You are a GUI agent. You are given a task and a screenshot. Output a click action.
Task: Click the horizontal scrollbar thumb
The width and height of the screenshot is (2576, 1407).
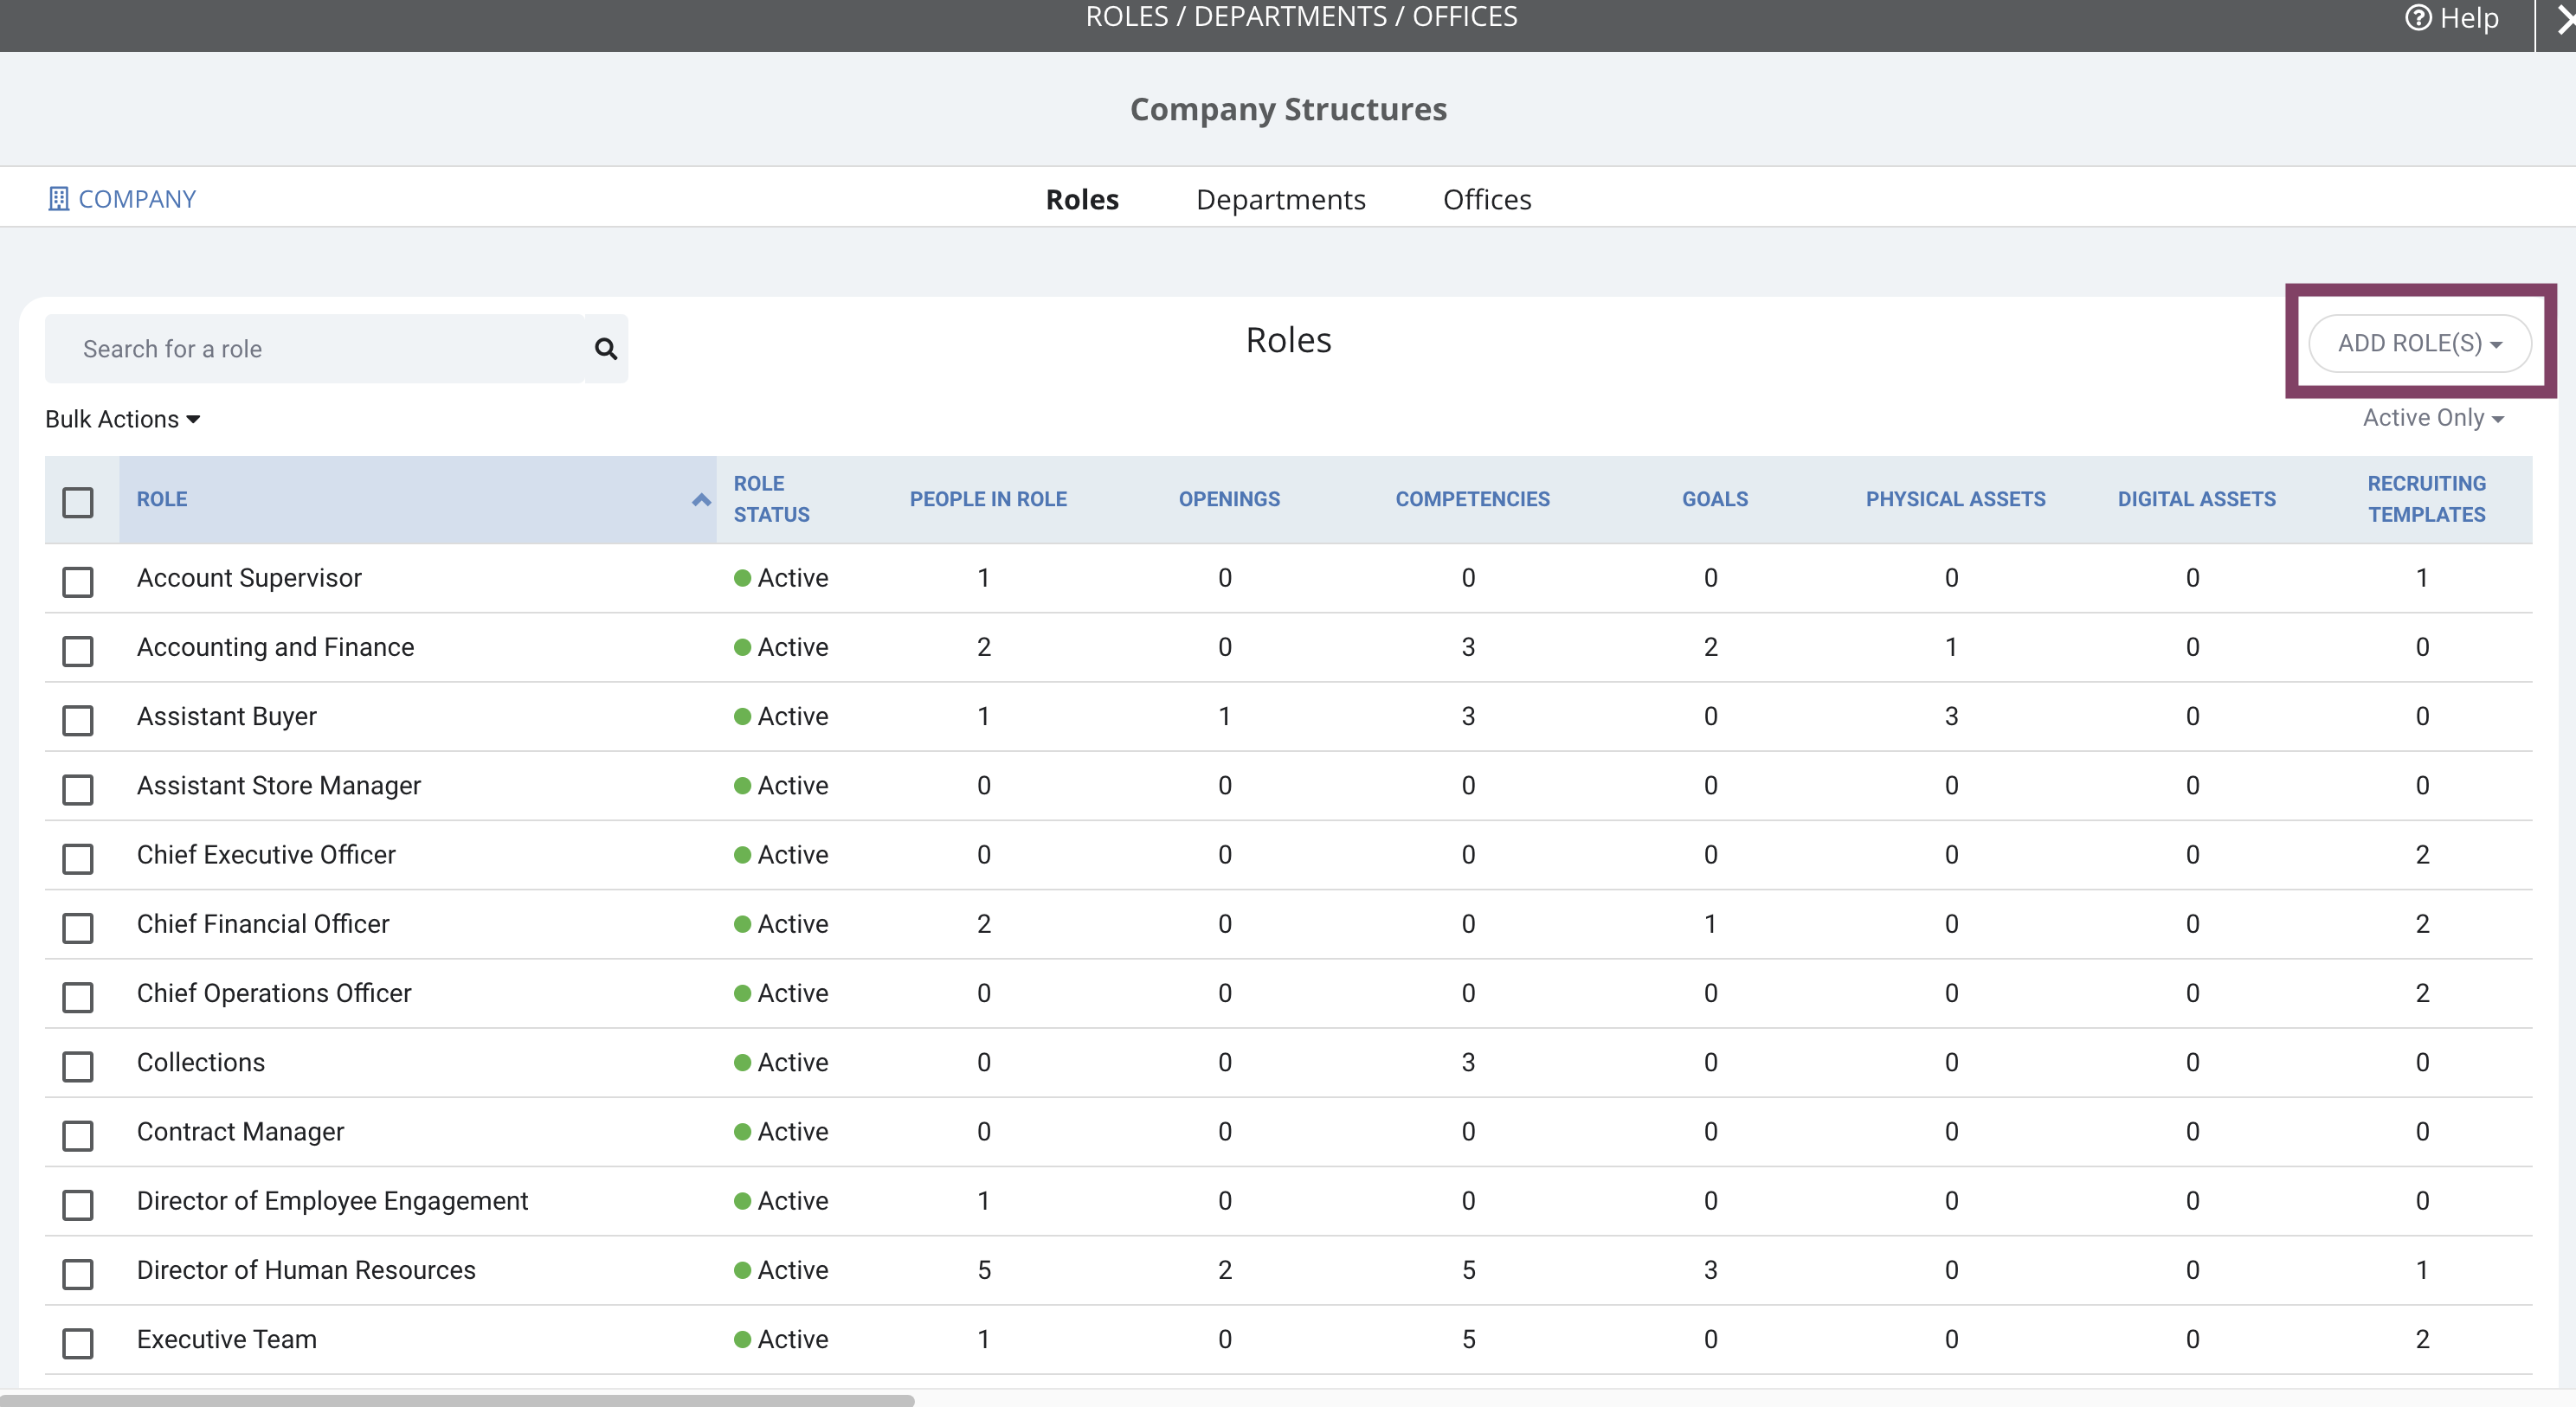(x=457, y=1400)
